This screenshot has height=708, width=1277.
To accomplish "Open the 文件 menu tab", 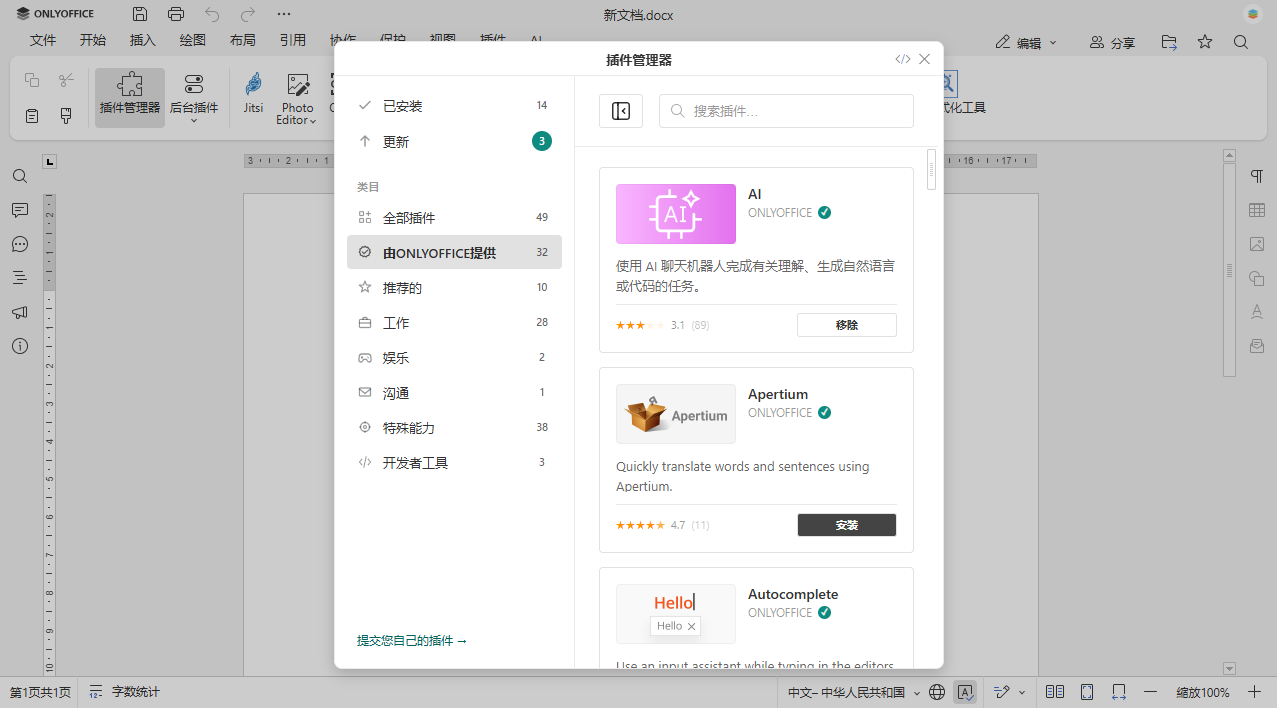I will [43, 40].
